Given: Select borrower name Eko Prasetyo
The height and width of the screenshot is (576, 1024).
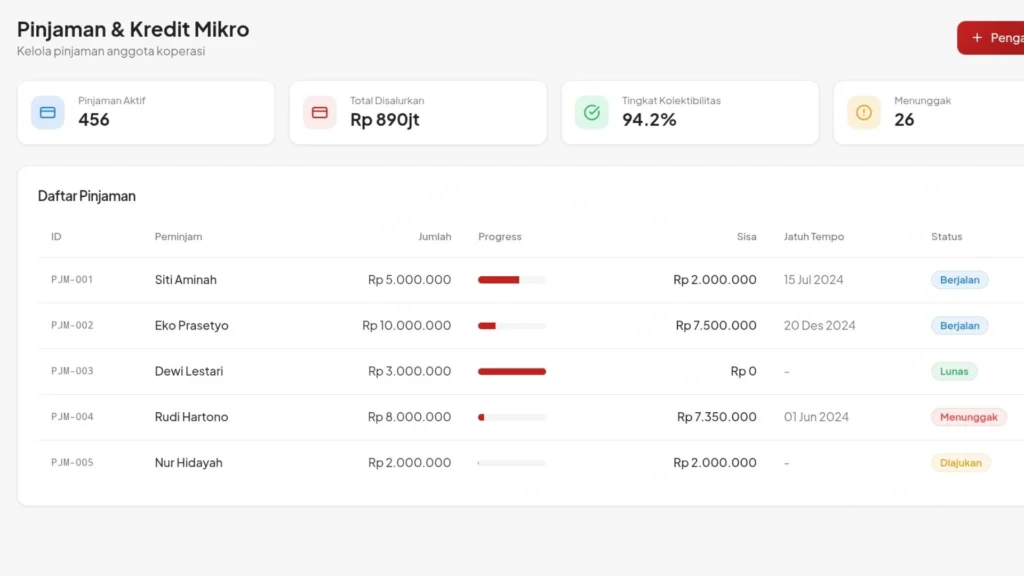Looking at the screenshot, I should (x=193, y=325).
